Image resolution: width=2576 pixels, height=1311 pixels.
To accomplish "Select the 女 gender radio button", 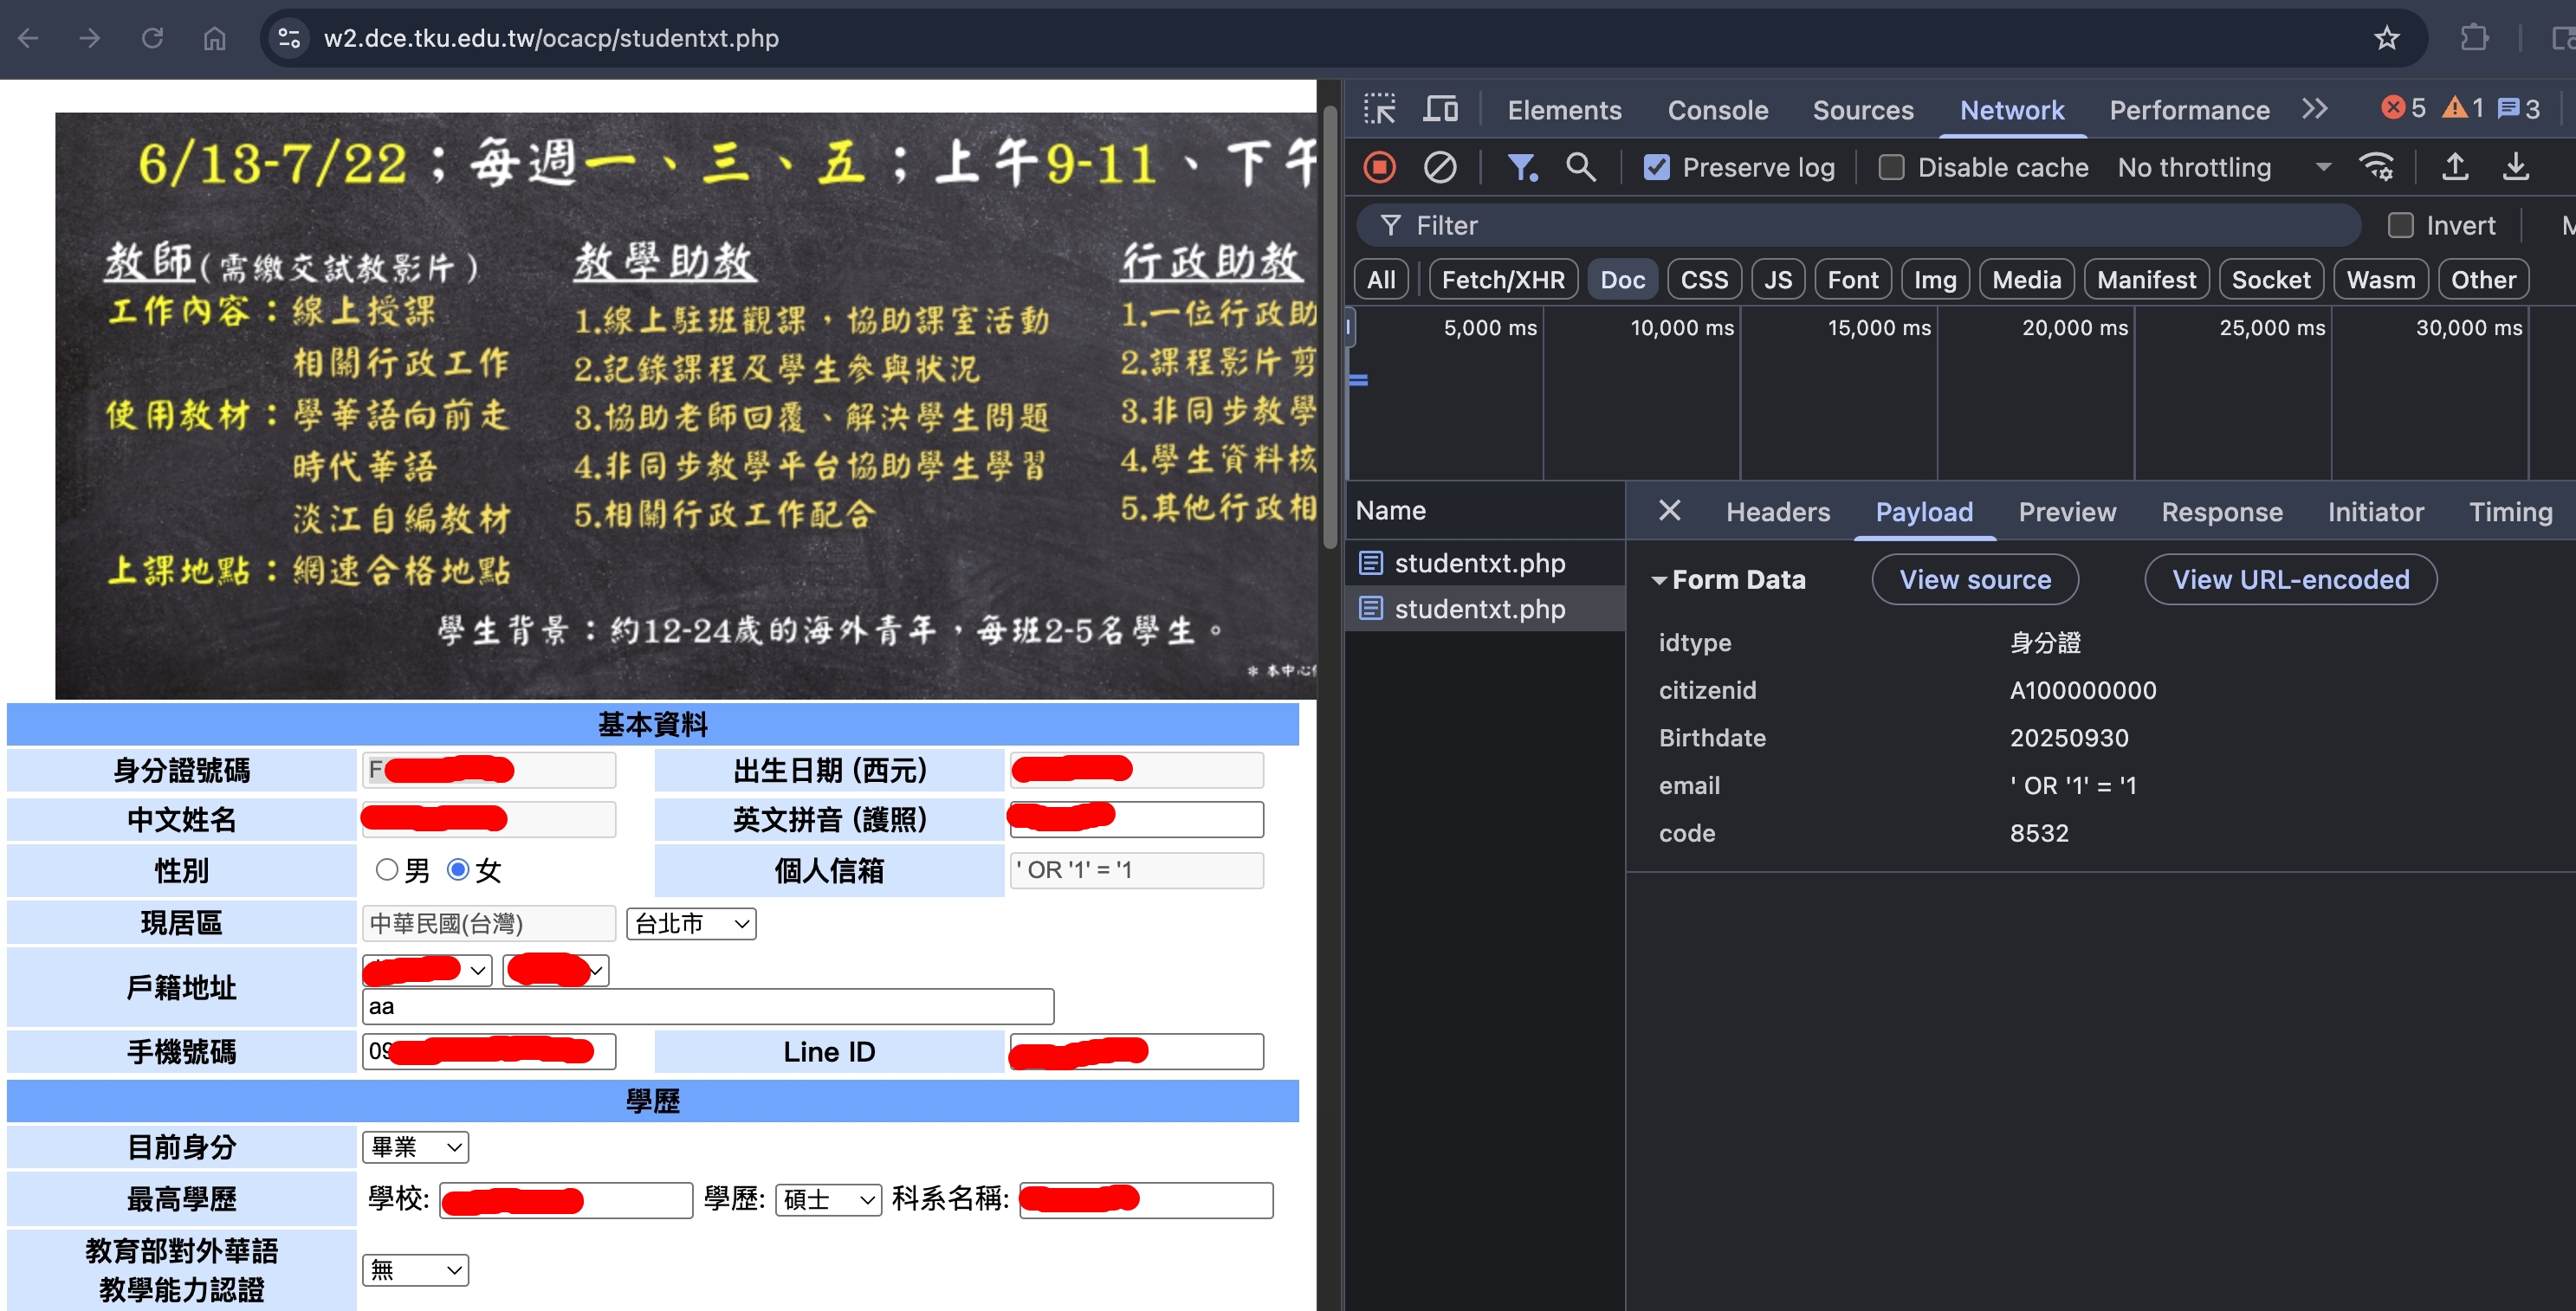I will pos(458,869).
